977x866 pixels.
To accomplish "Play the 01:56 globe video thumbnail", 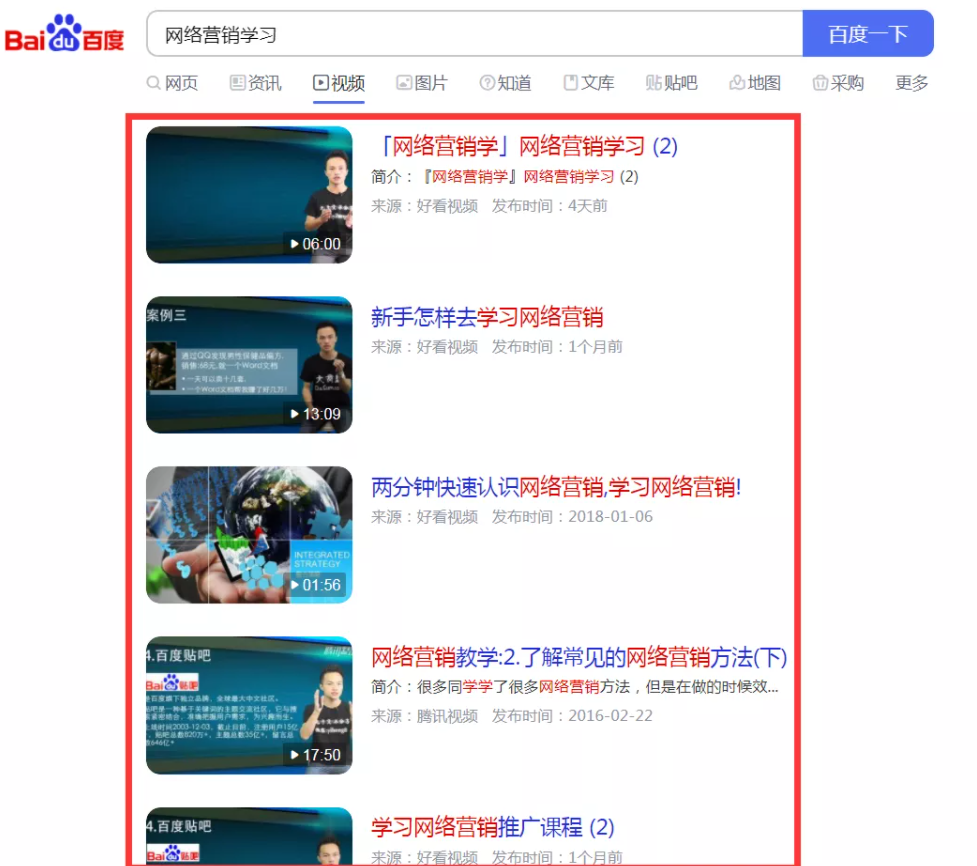I will [249, 535].
